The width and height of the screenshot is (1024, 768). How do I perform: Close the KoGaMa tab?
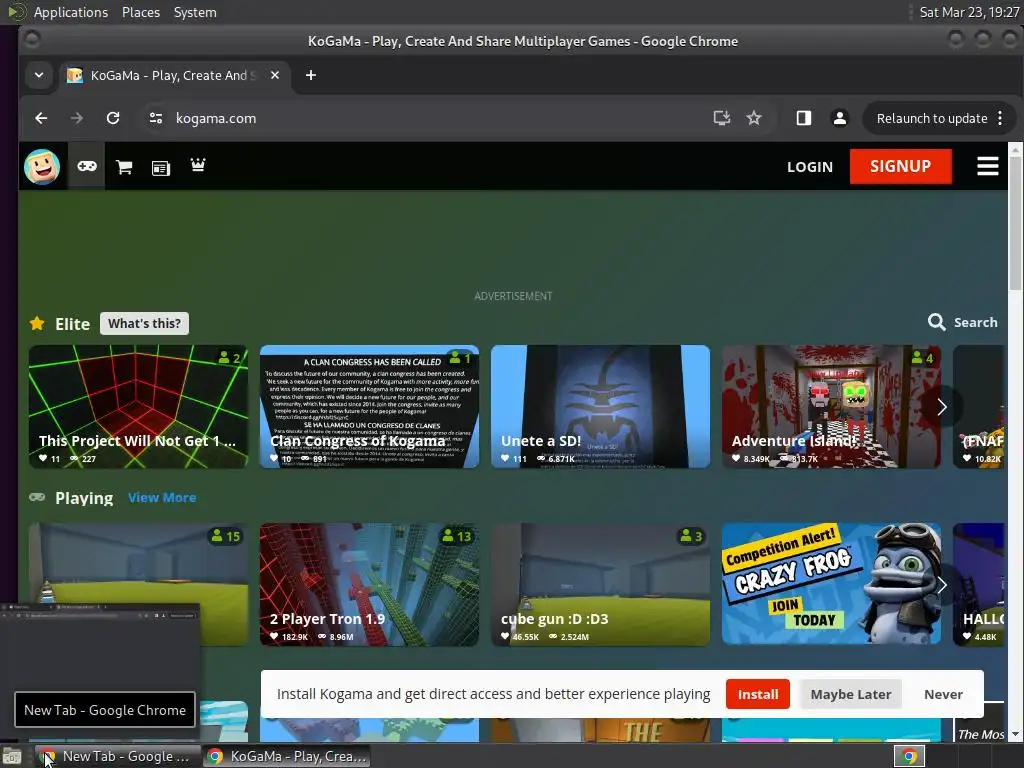point(275,75)
